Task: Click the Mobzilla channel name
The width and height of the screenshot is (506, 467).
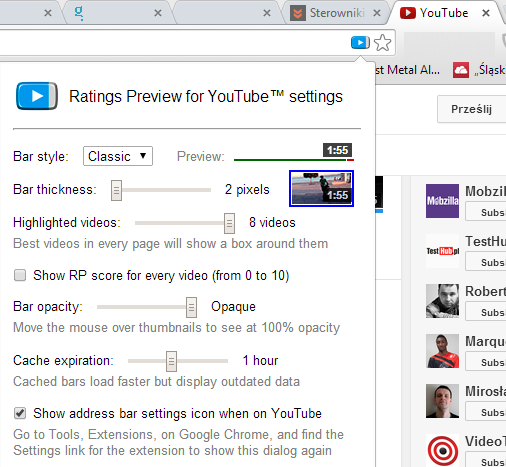Action: (486, 191)
